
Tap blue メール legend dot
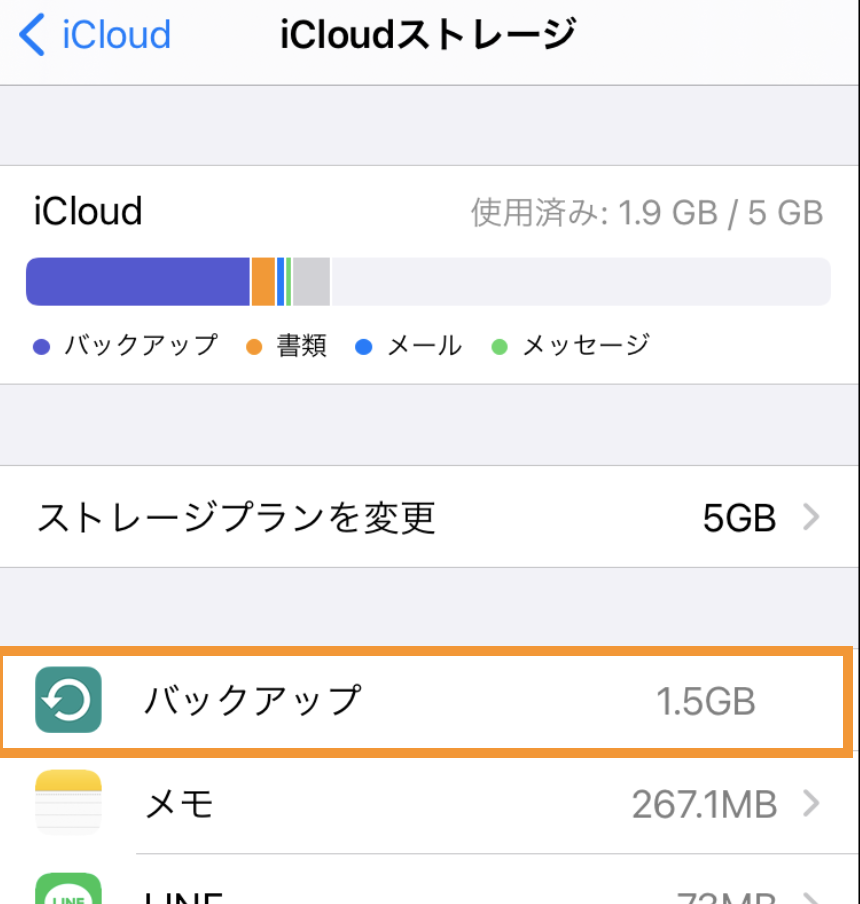[x=363, y=346]
